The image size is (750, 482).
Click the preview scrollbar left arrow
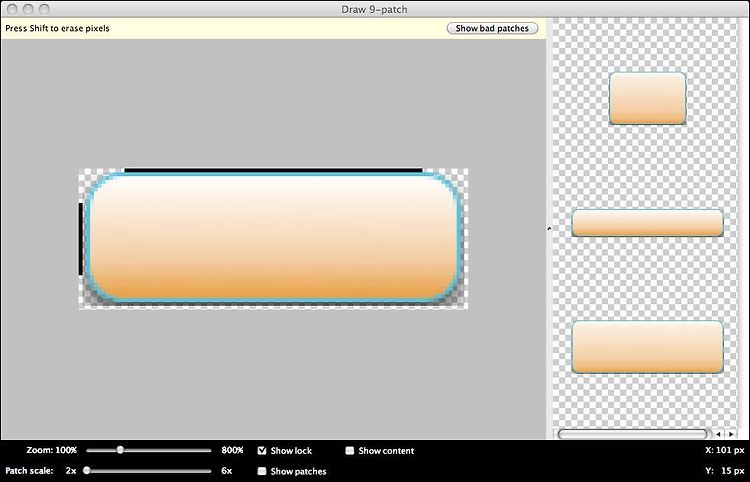pos(718,434)
